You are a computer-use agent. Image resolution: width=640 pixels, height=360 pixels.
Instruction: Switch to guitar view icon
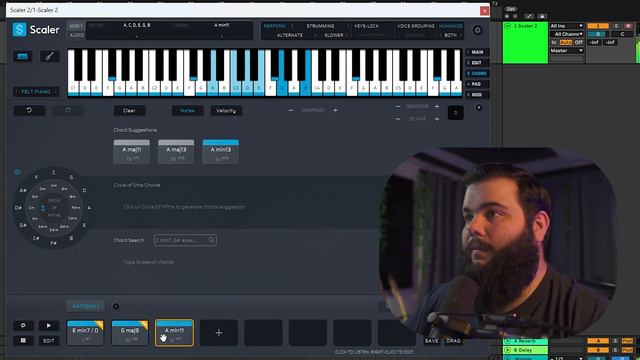point(49,56)
